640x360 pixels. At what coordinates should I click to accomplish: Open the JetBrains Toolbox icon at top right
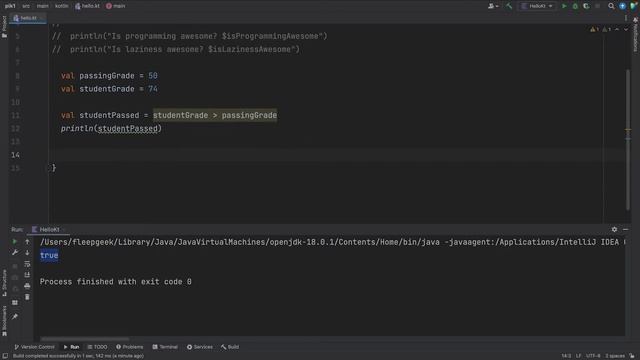(633, 6)
